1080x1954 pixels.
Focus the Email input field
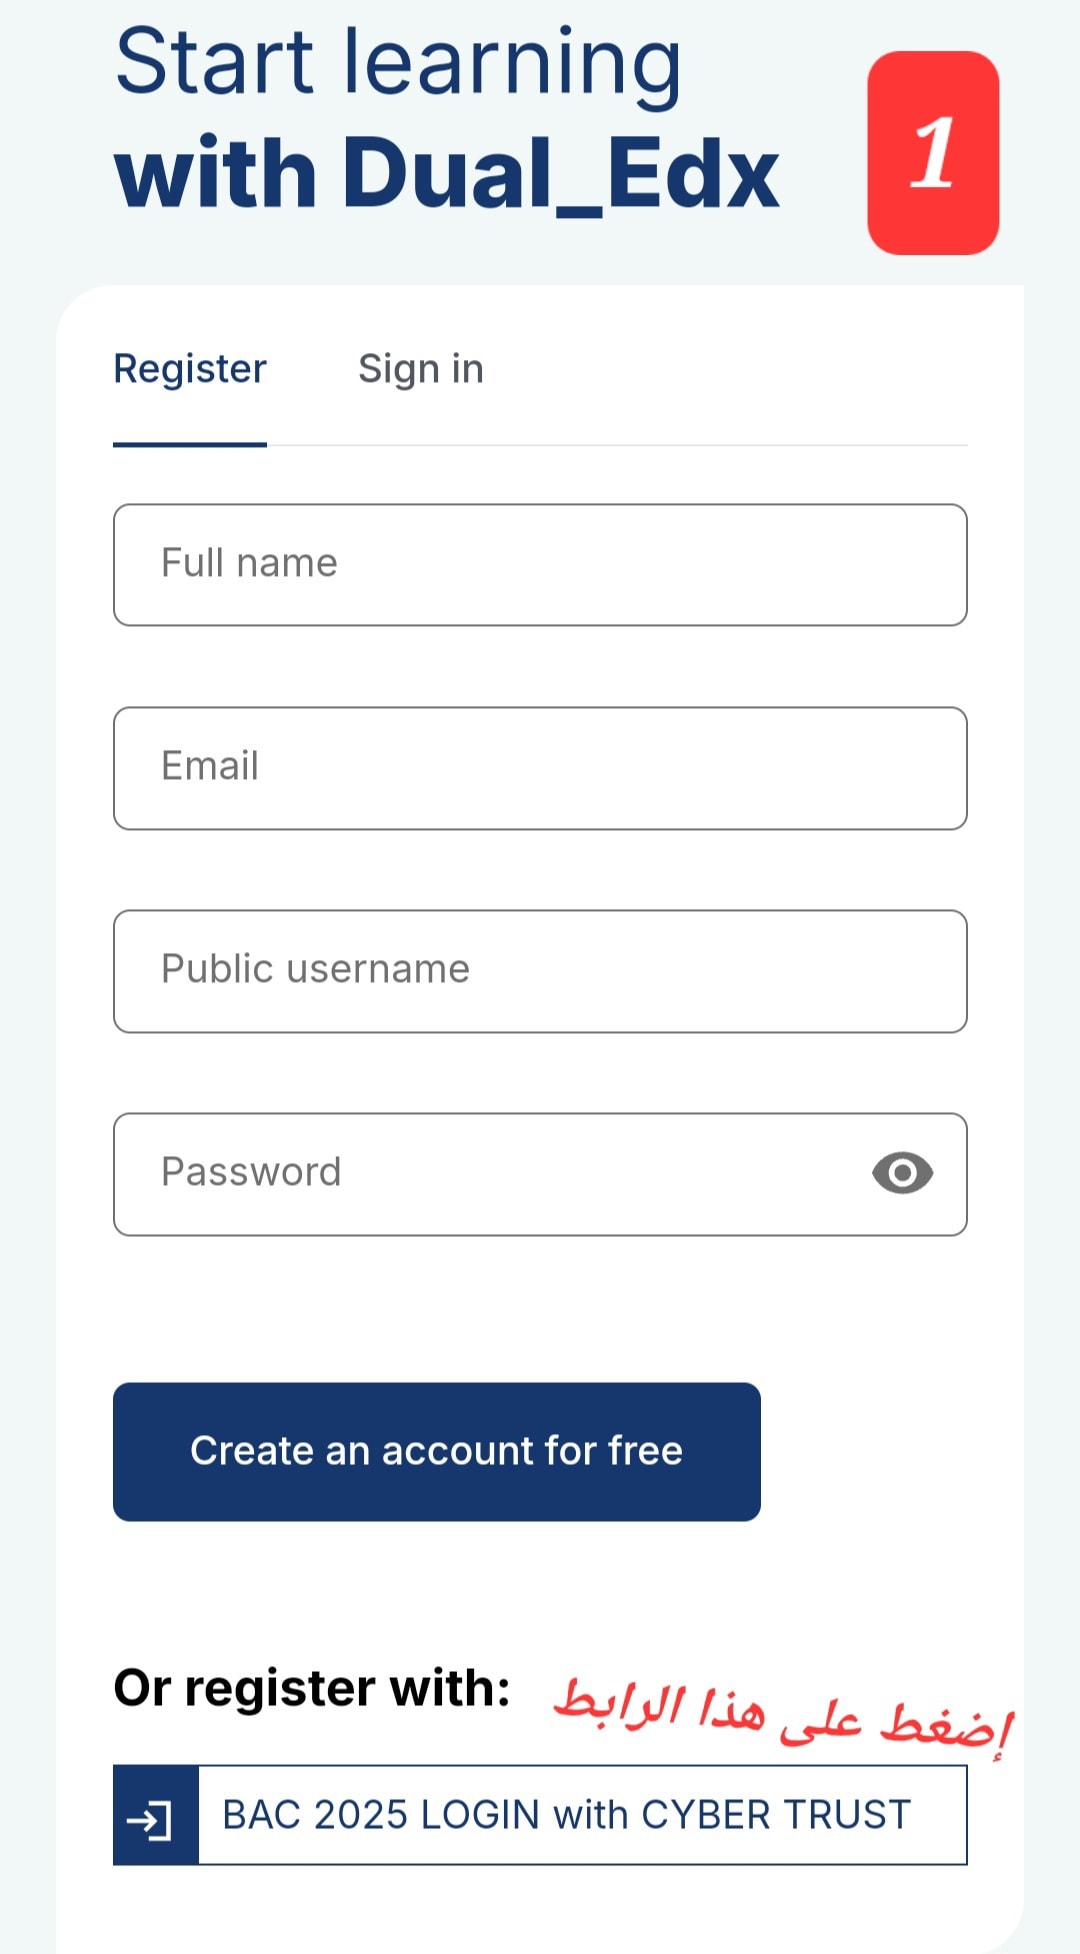pos(540,768)
